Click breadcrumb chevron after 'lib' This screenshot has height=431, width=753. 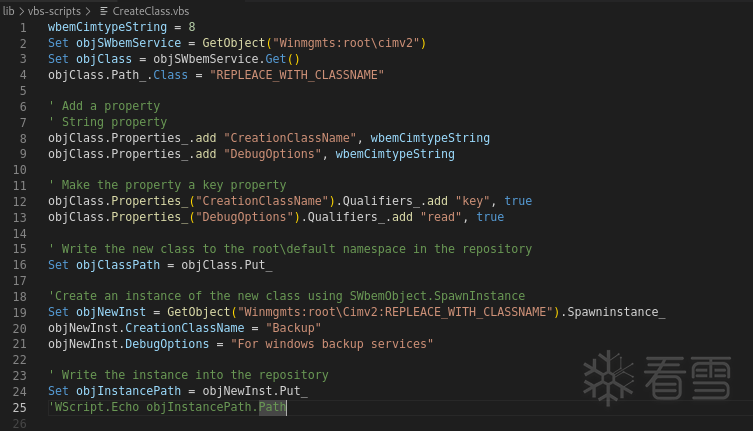pos(22,11)
